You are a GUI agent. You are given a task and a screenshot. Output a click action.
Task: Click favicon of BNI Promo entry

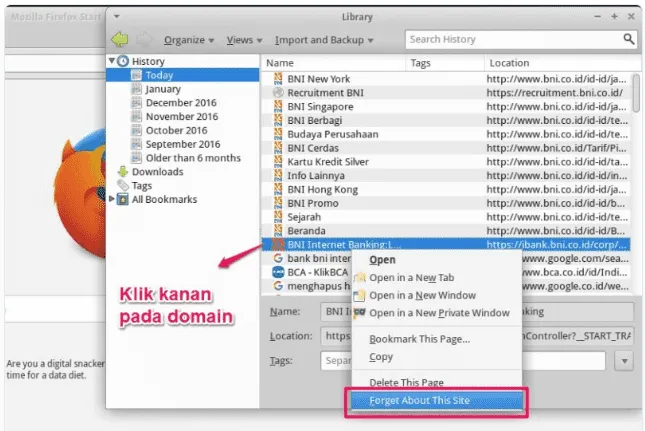click(278, 203)
